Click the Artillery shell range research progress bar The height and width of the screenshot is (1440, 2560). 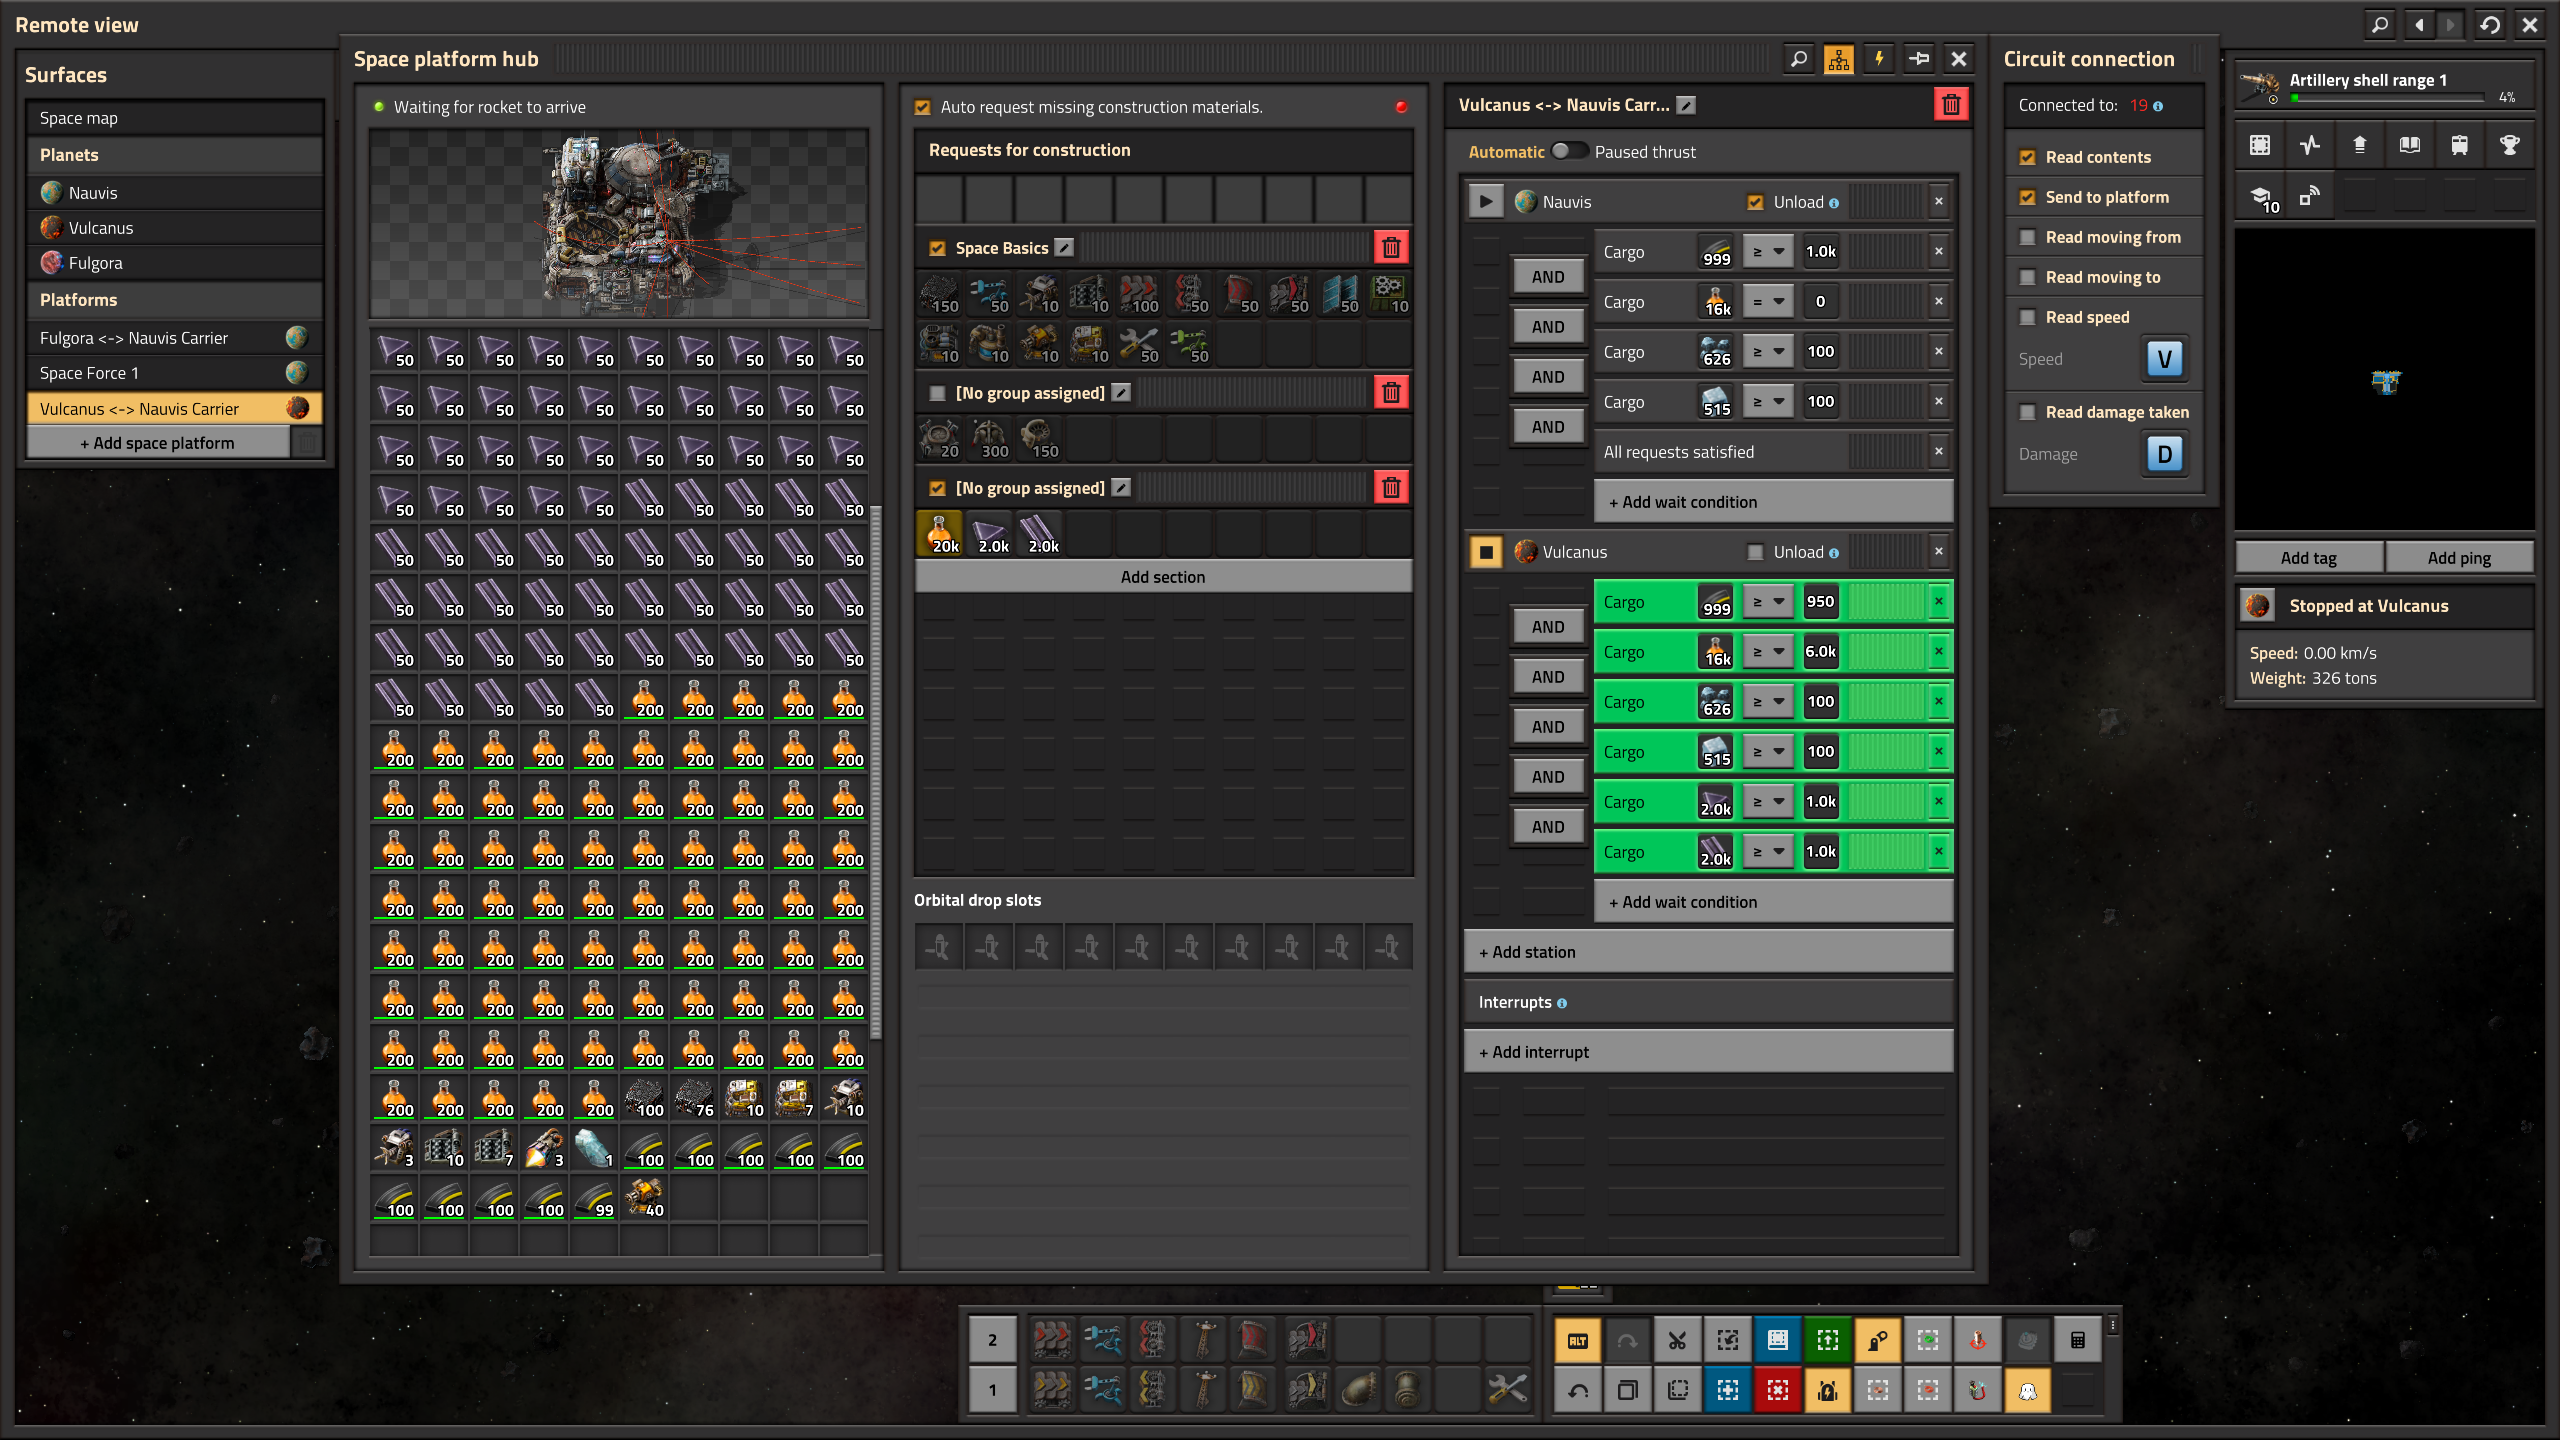2388,98
